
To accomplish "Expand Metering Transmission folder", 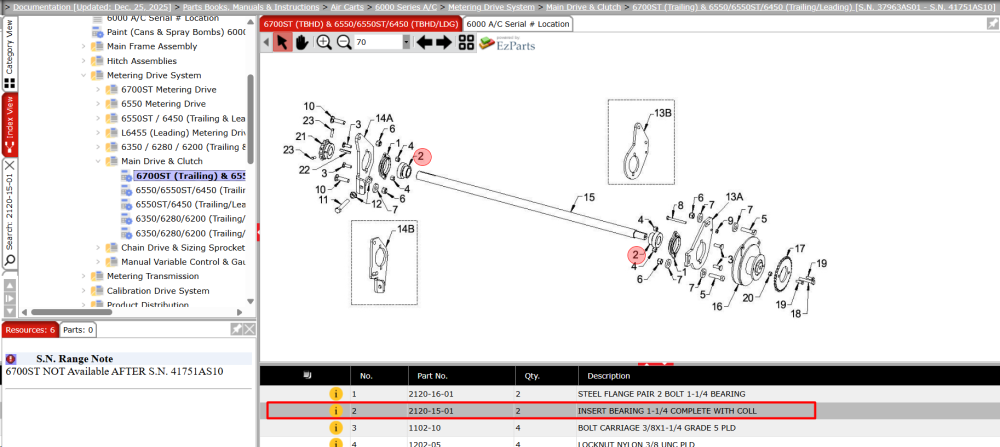I will (84, 276).
